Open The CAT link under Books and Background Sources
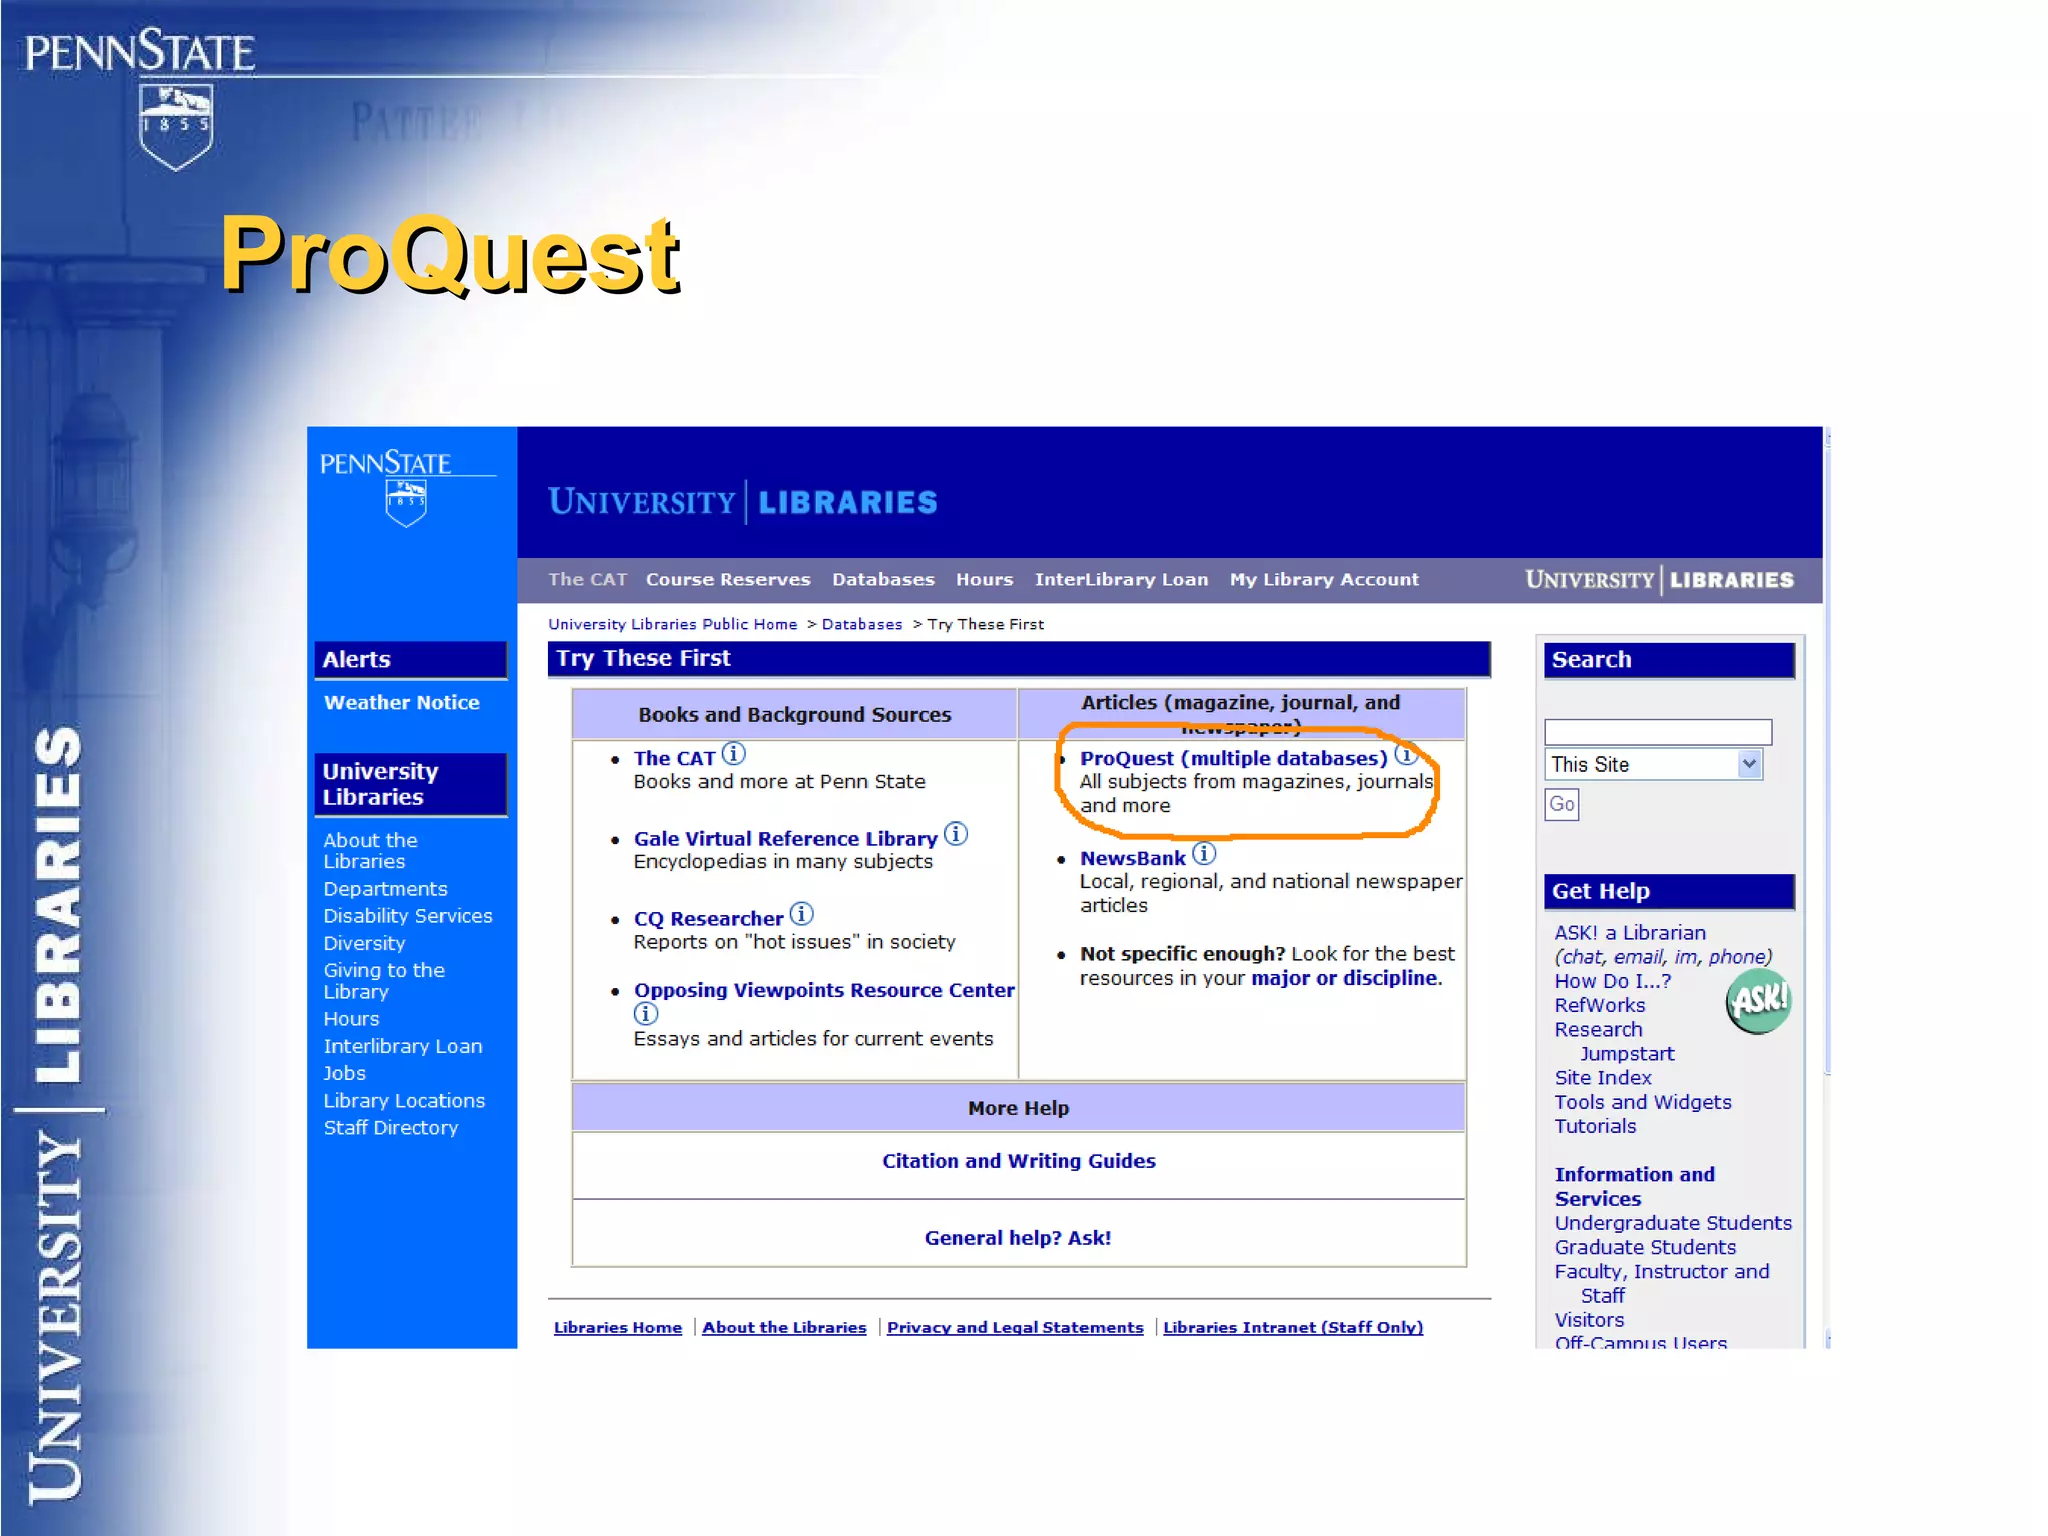This screenshot has width=2048, height=1536. (675, 759)
